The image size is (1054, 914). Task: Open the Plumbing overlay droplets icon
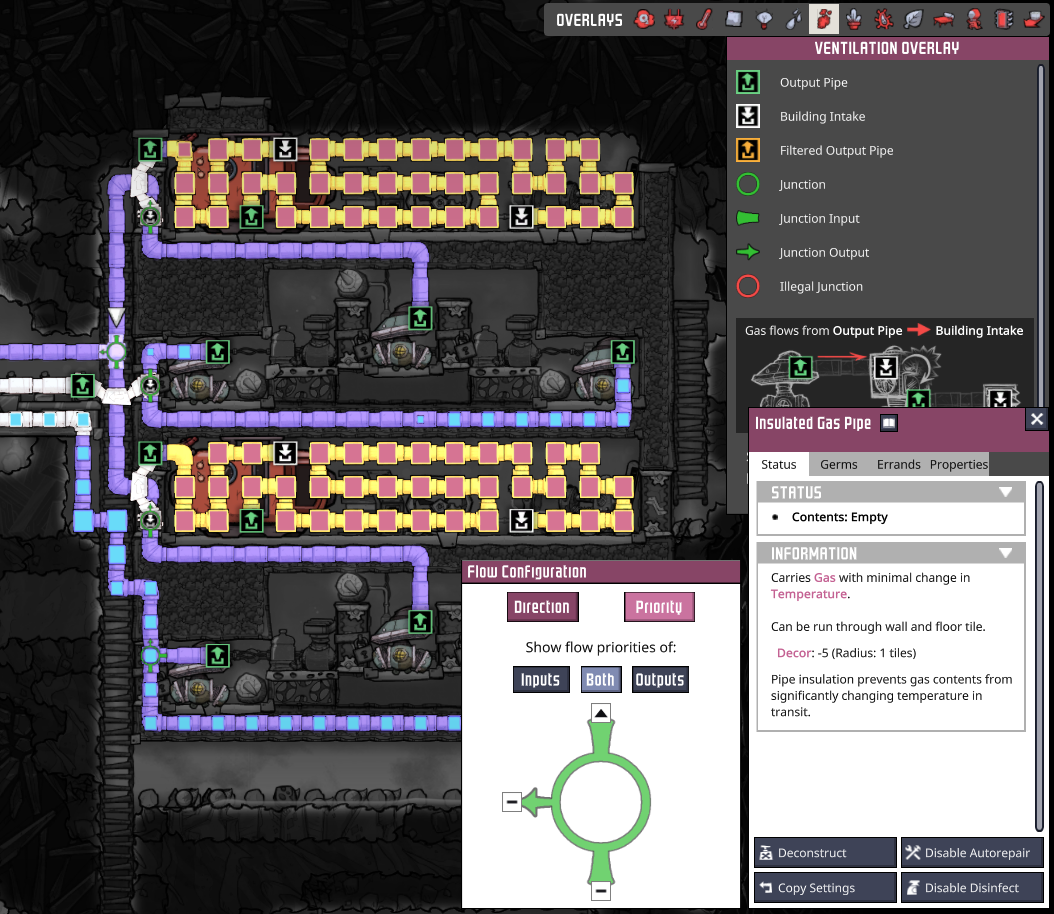pyautogui.click(x=793, y=19)
